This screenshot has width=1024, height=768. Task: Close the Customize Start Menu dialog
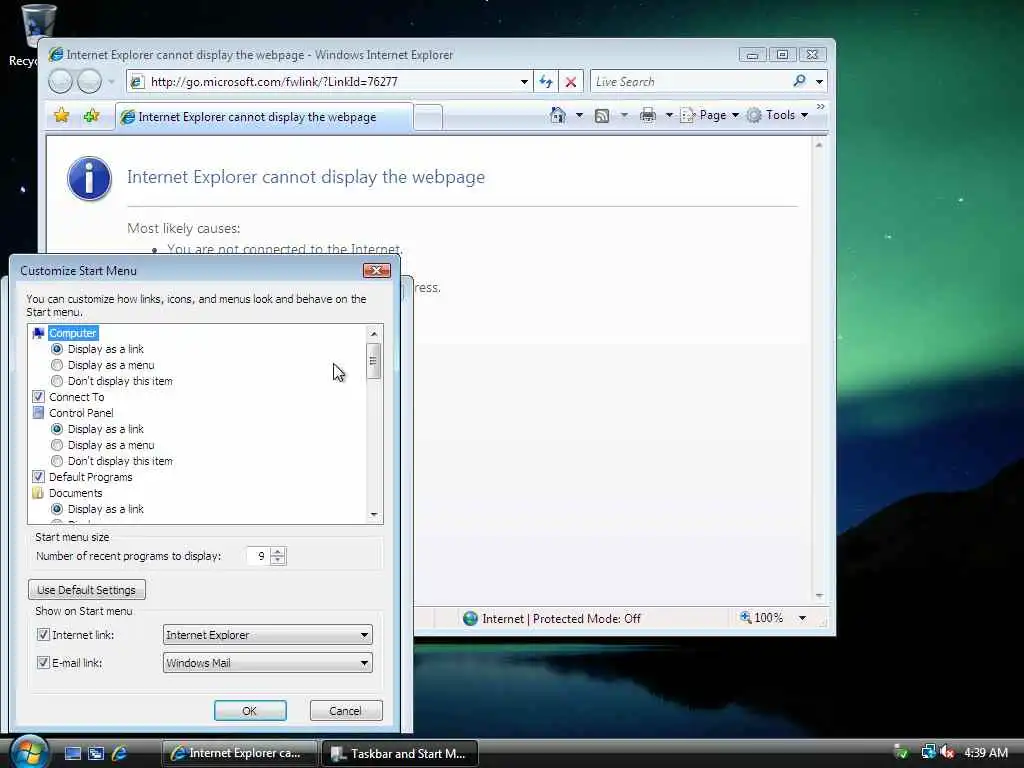click(377, 270)
